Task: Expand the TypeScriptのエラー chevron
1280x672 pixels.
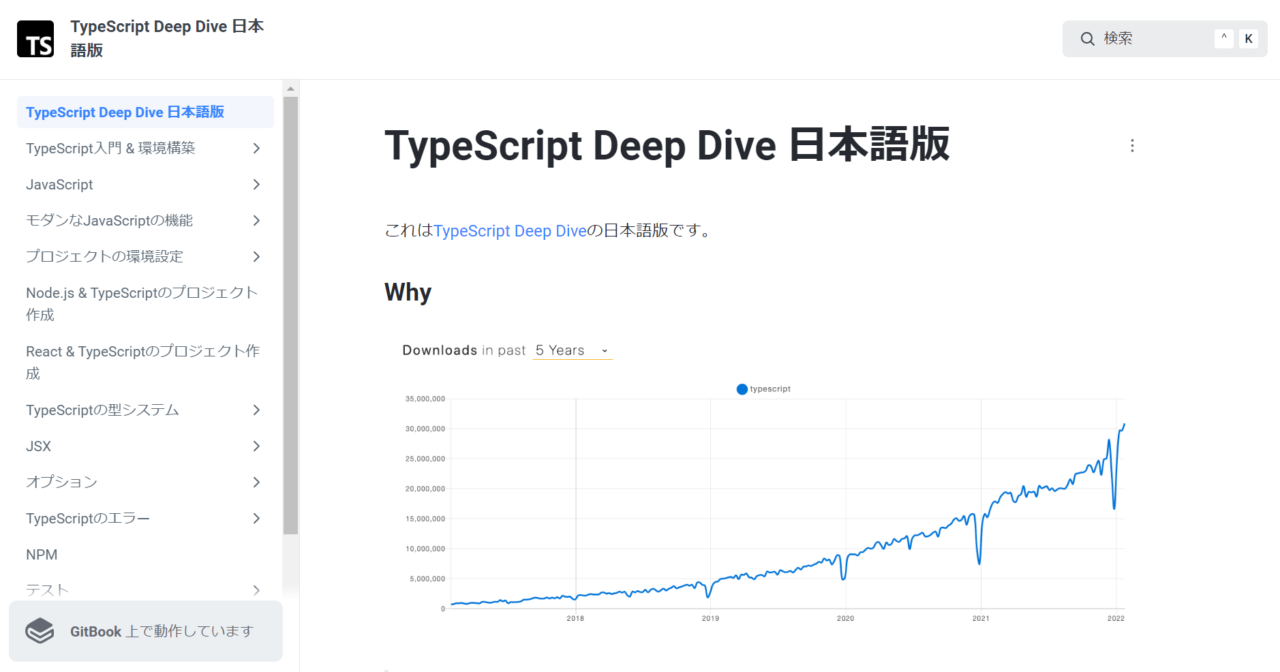Action: click(x=257, y=518)
